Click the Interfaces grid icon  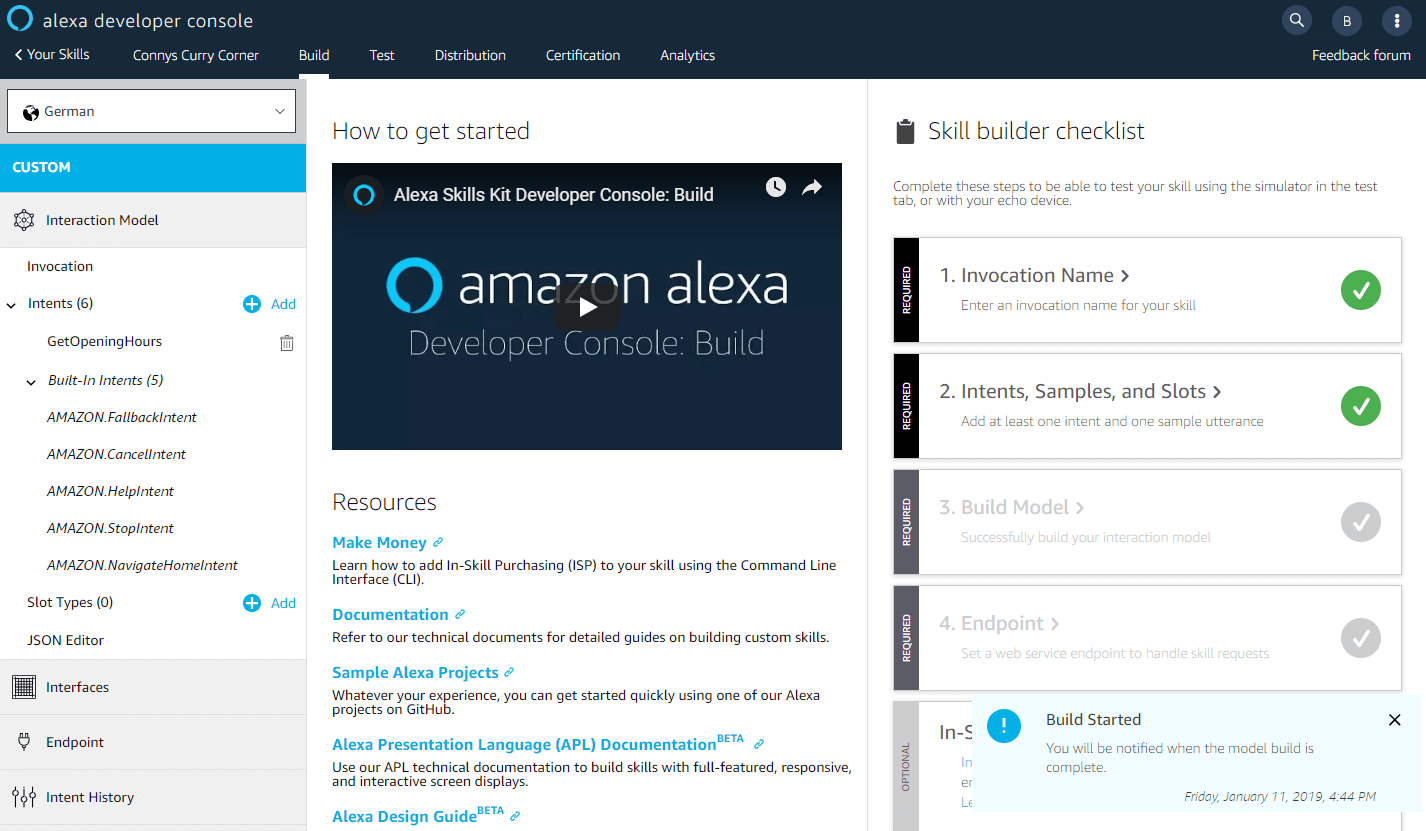pyautogui.click(x=24, y=687)
